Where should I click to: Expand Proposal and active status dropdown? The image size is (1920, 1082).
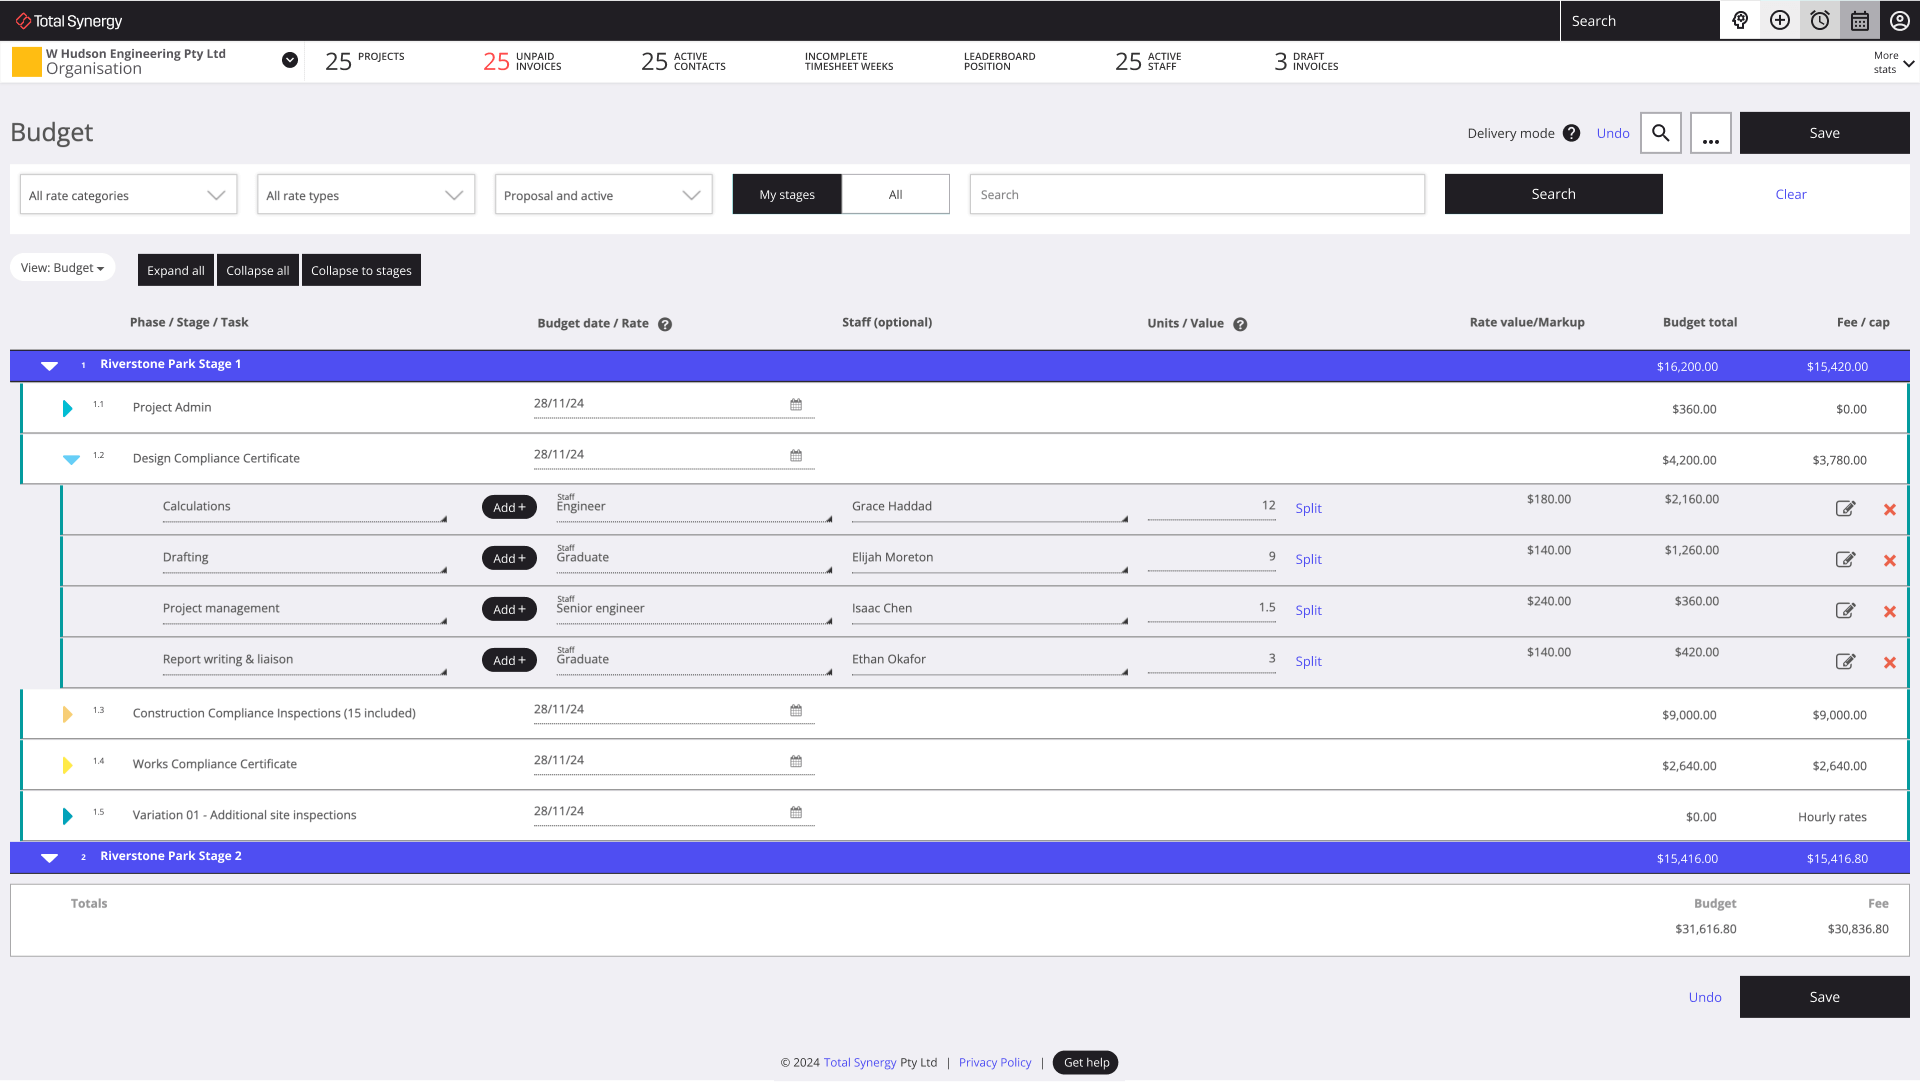point(691,195)
